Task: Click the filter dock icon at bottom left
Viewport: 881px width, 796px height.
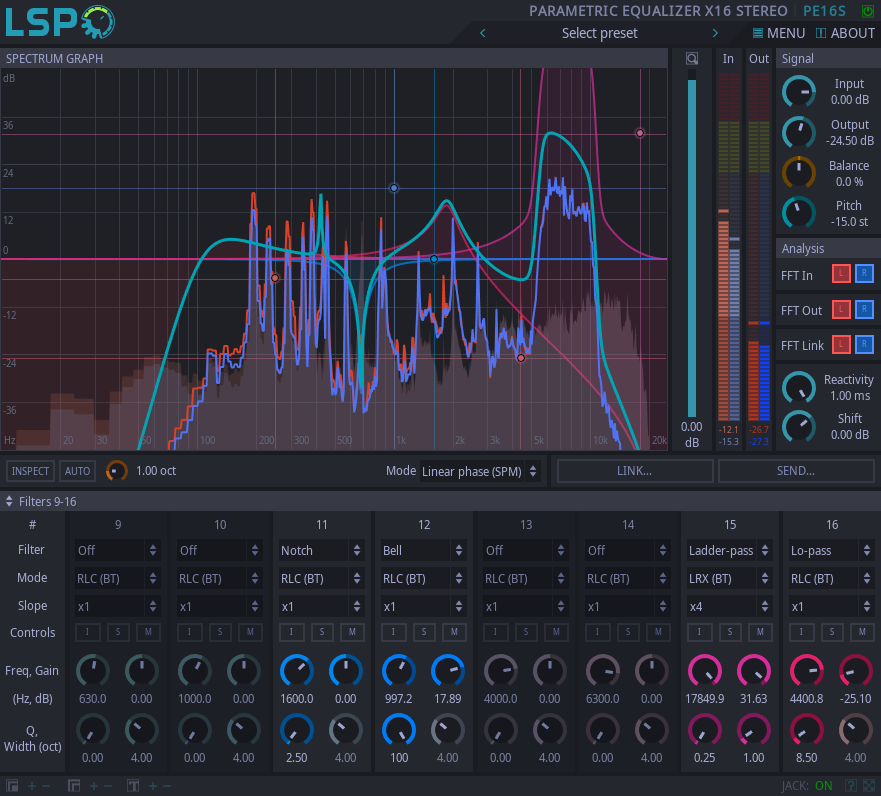Action: tap(13, 786)
